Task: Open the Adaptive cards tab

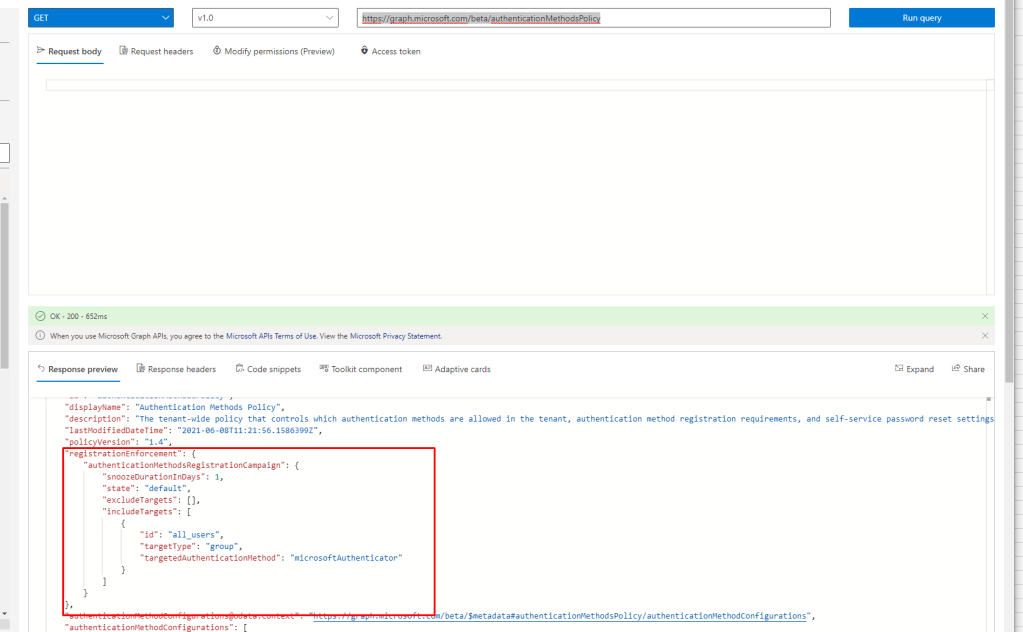Action: (x=456, y=369)
